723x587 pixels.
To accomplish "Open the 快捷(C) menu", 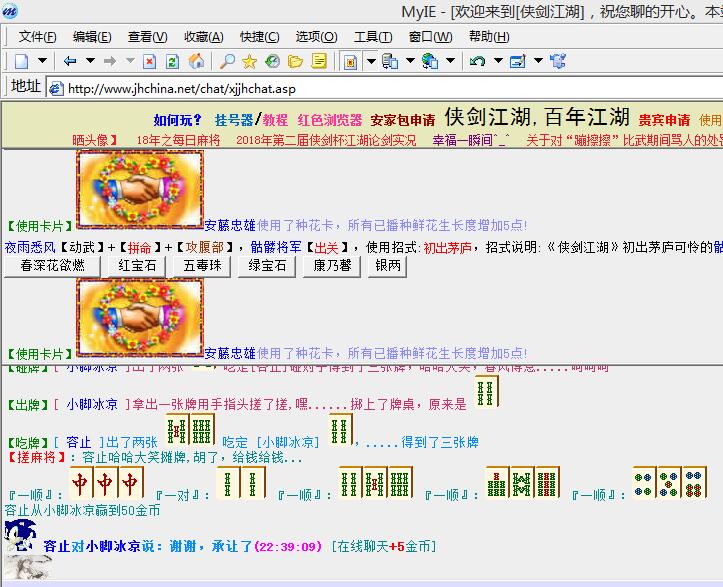I will point(260,36).
